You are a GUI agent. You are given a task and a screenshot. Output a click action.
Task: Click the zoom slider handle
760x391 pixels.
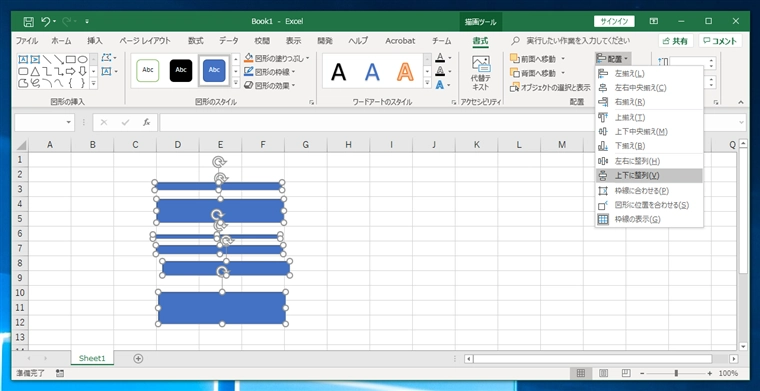676,373
